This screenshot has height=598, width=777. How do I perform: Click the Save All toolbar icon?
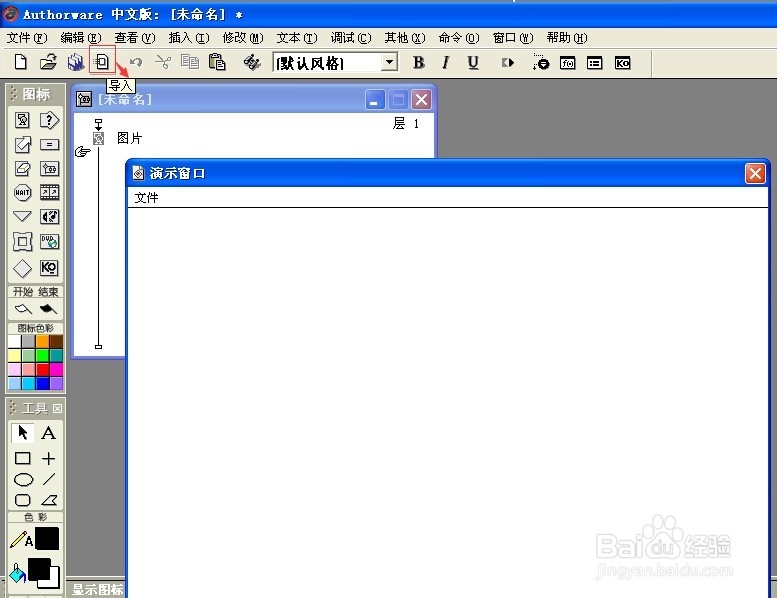(x=75, y=62)
